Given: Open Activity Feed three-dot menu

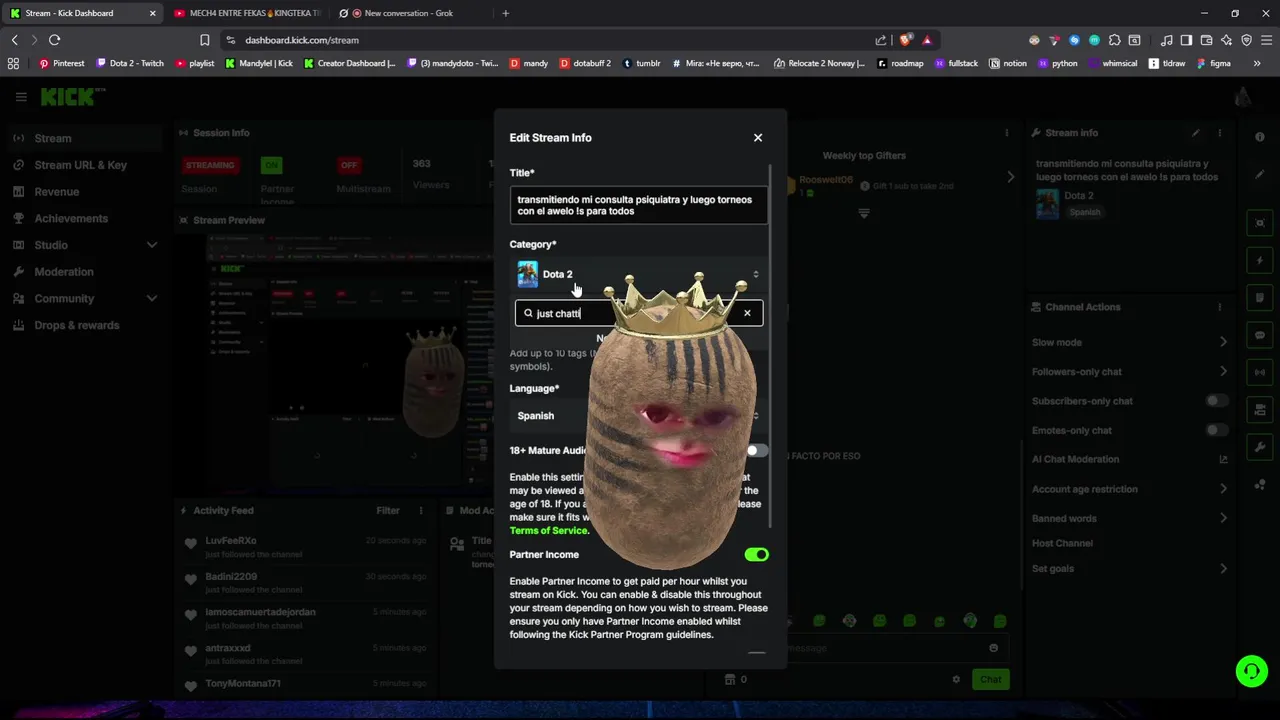Looking at the screenshot, I should 421,510.
